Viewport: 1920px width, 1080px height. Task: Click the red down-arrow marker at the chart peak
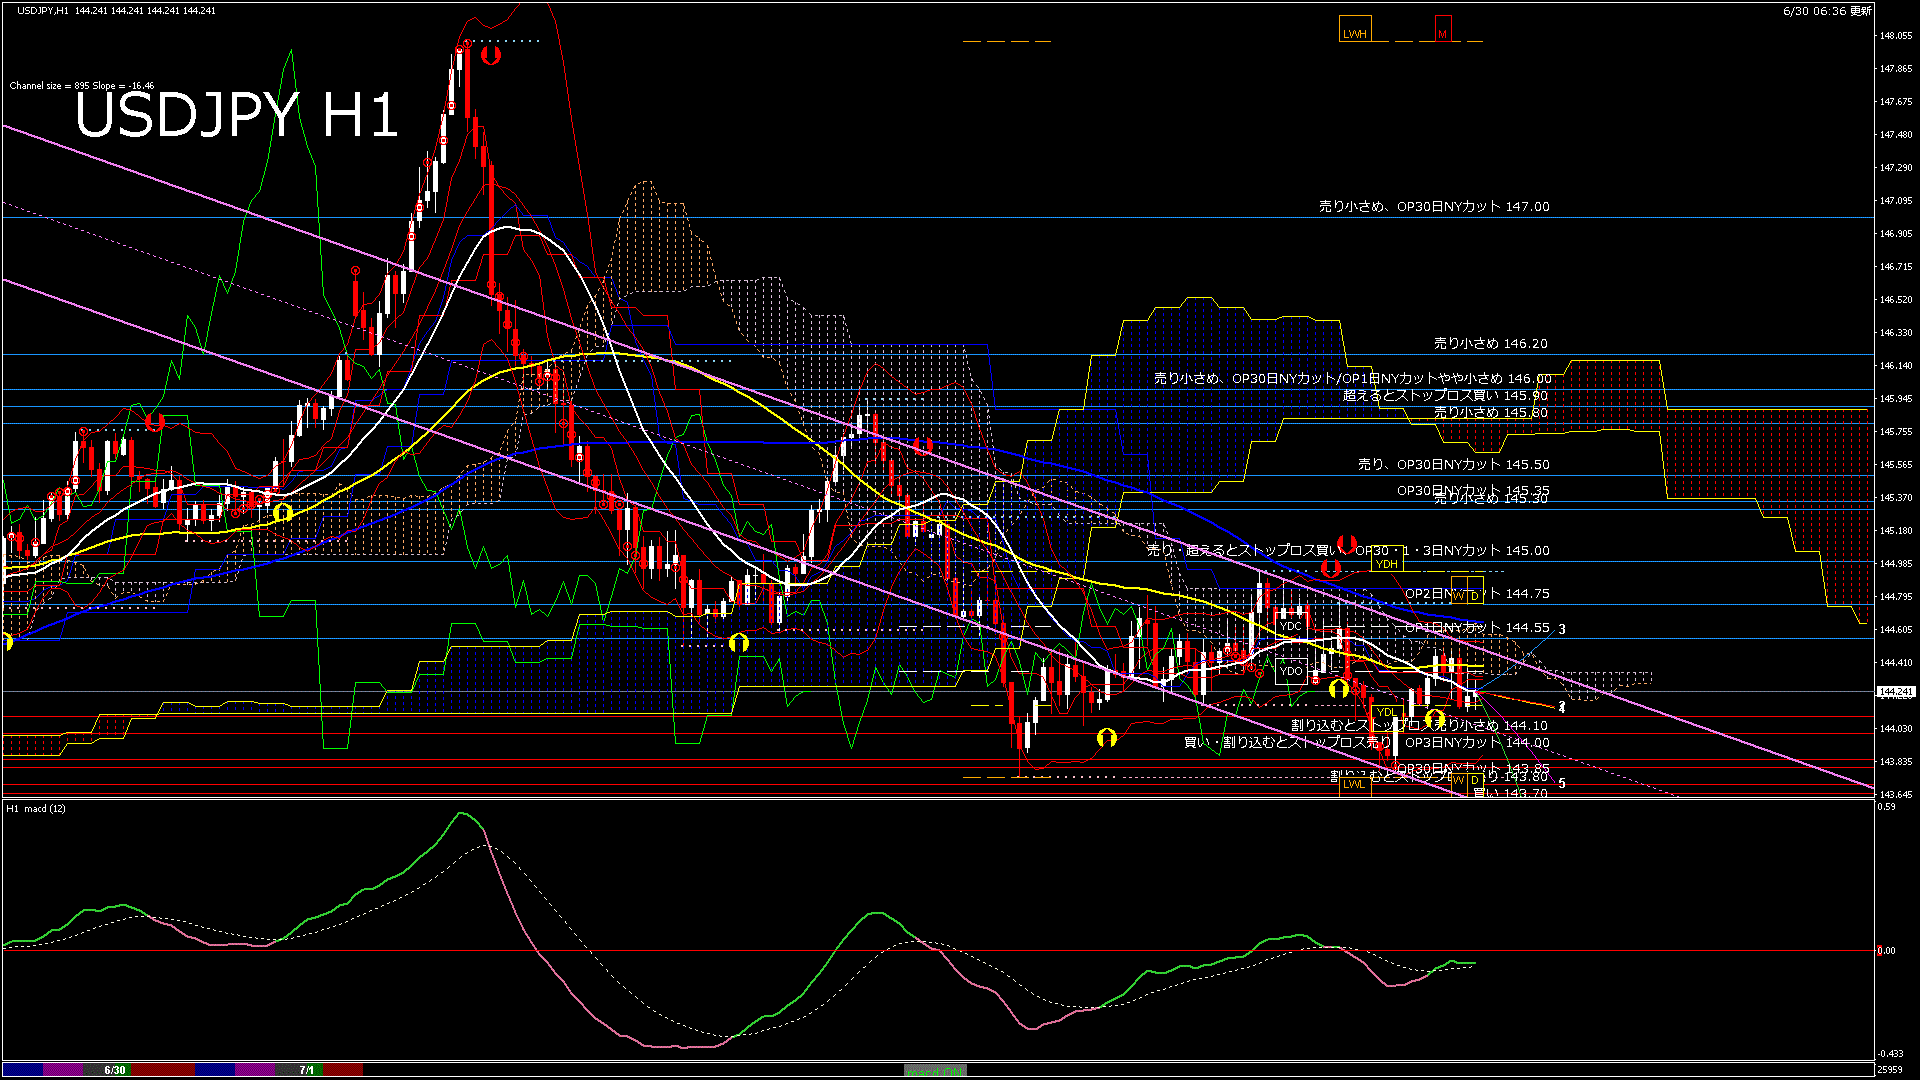[490, 55]
